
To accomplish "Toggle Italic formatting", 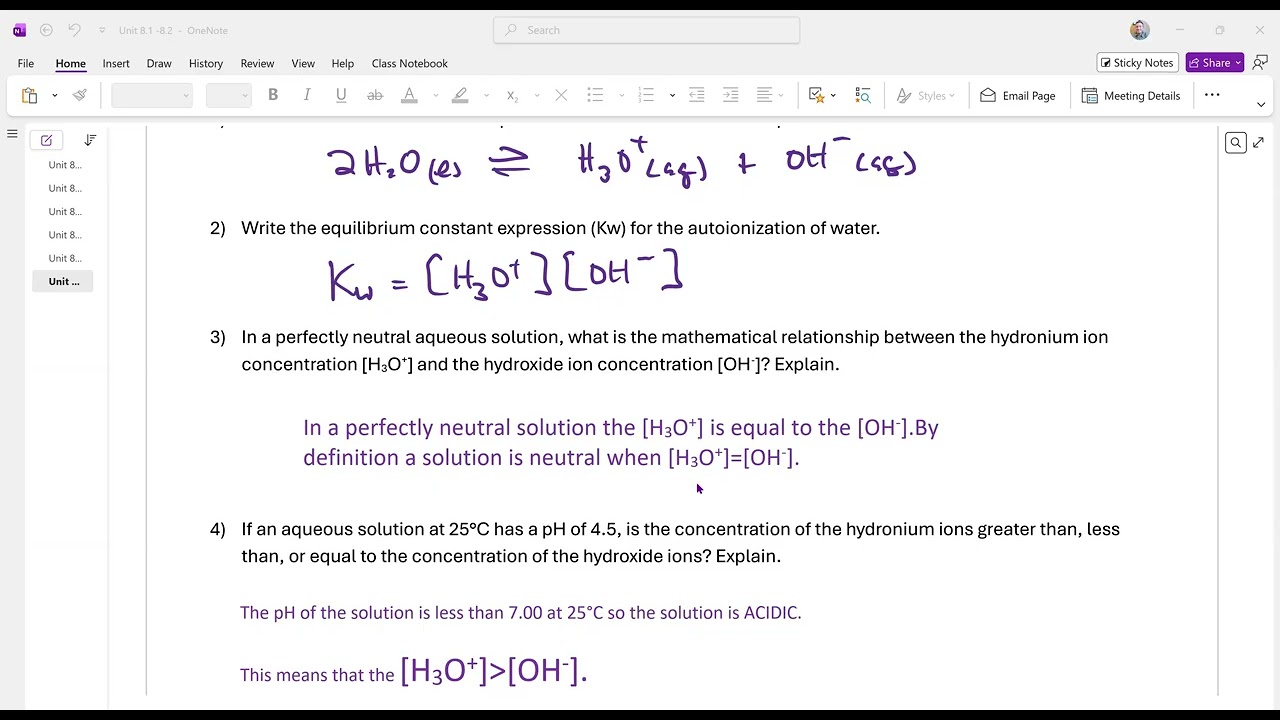I will tap(307, 96).
